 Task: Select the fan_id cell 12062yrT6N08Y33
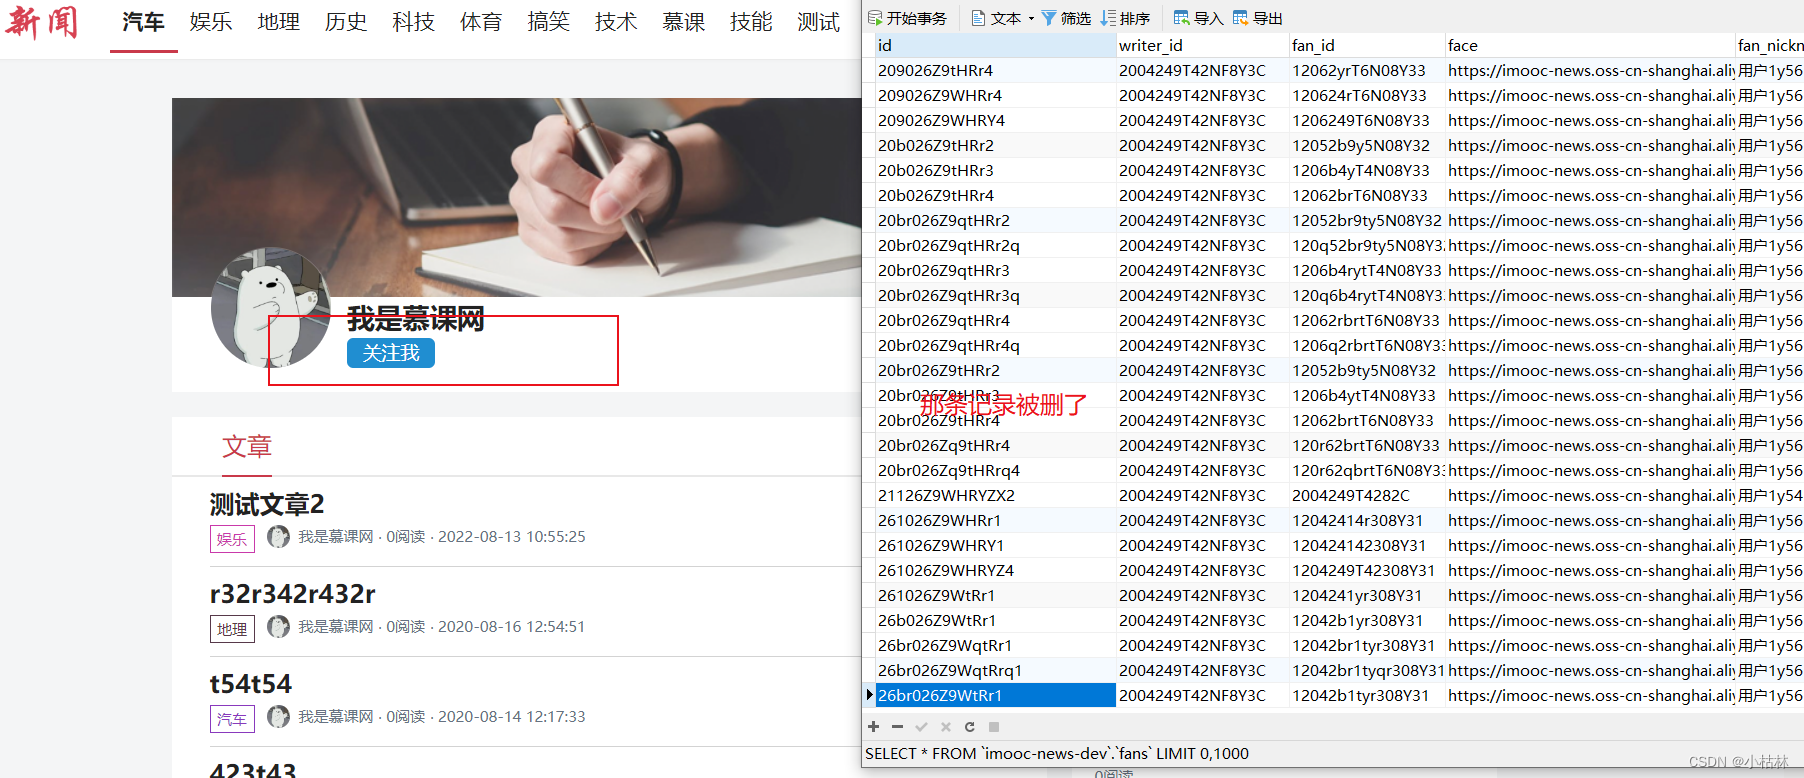point(1366,70)
